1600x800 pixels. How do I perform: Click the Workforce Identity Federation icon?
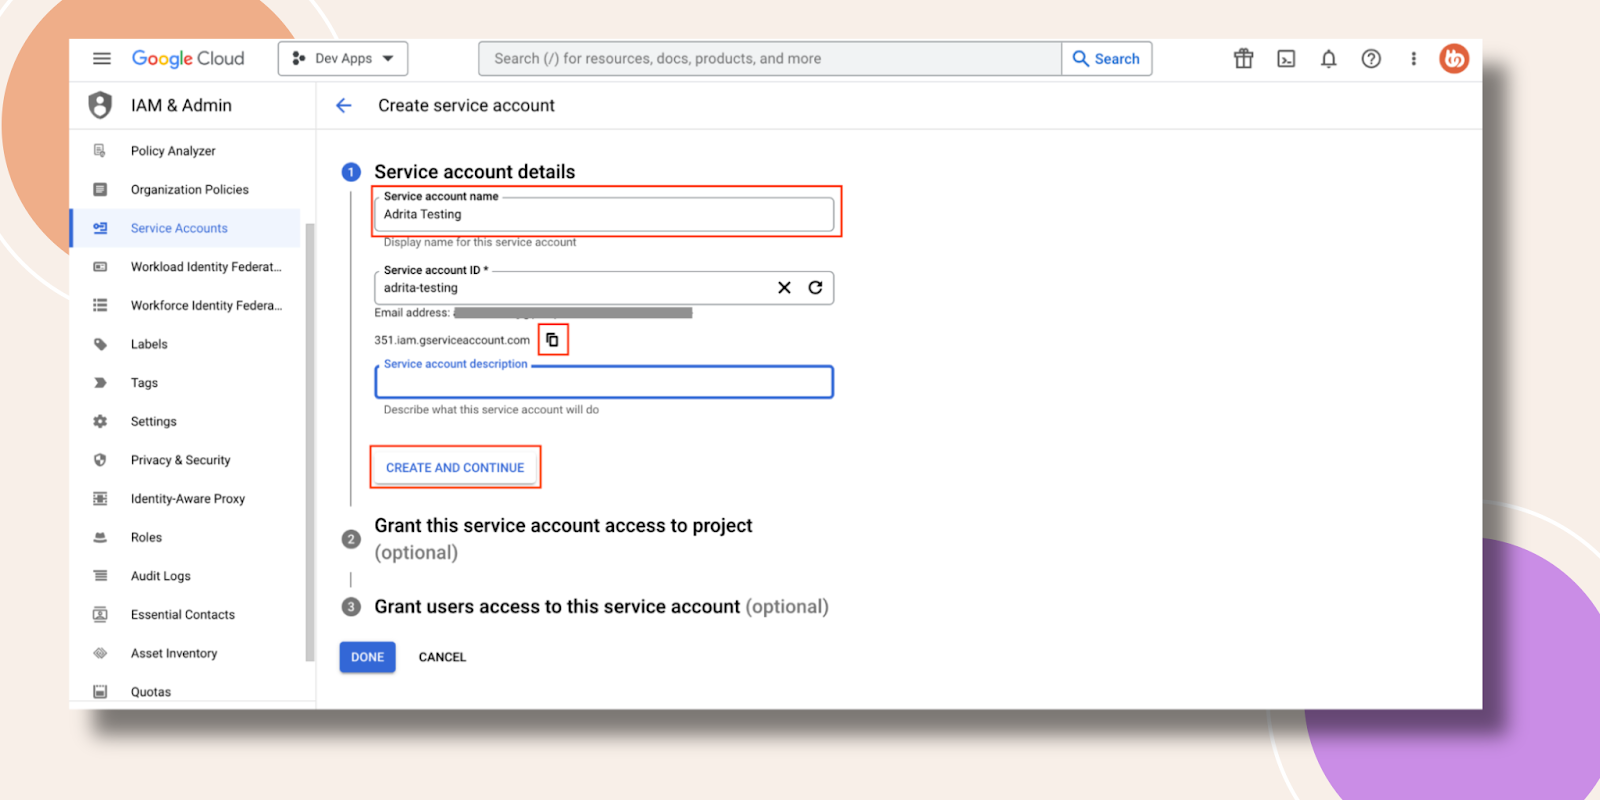tap(100, 306)
